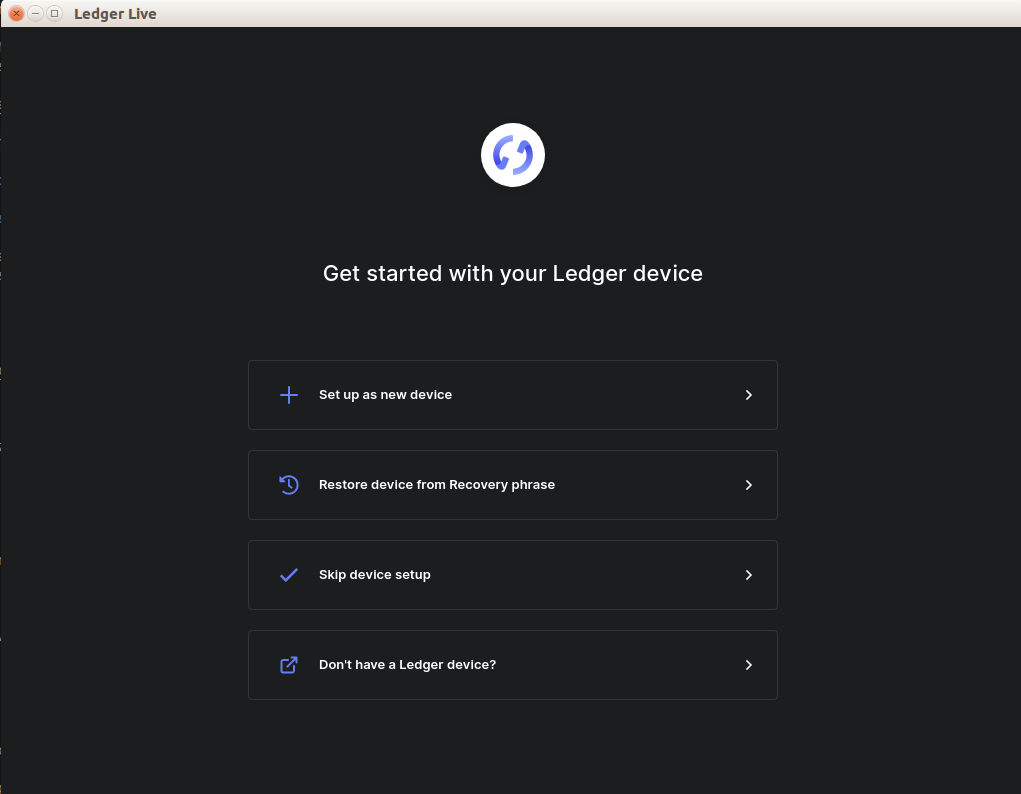This screenshot has width=1021, height=794.
Task: Minimize the Ledger Live window
Action: 36,14
